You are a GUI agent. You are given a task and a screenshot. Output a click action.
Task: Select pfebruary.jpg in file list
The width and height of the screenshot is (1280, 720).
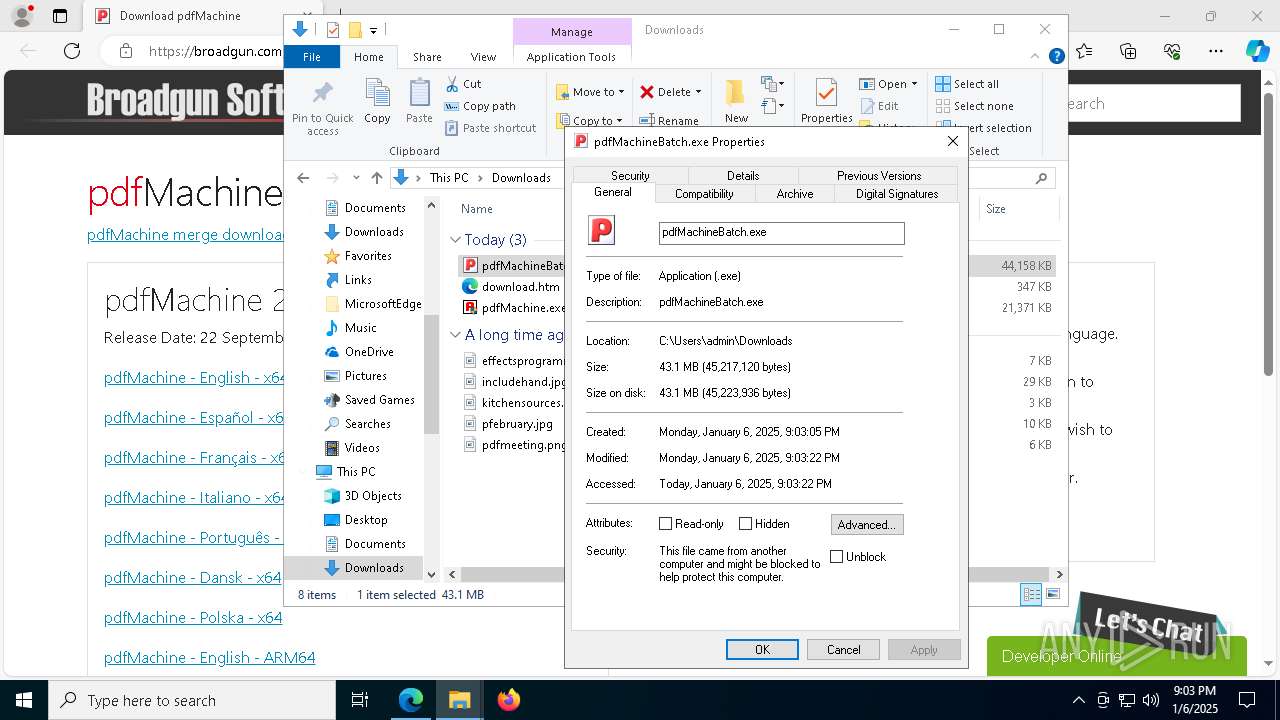tap(516, 424)
